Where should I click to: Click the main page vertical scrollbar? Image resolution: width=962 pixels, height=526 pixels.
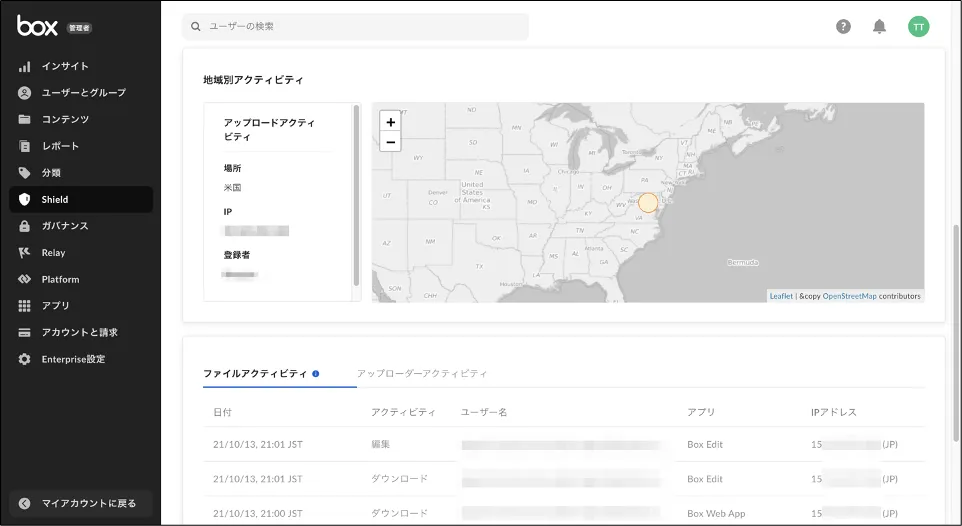pyautogui.click(x=956, y=330)
